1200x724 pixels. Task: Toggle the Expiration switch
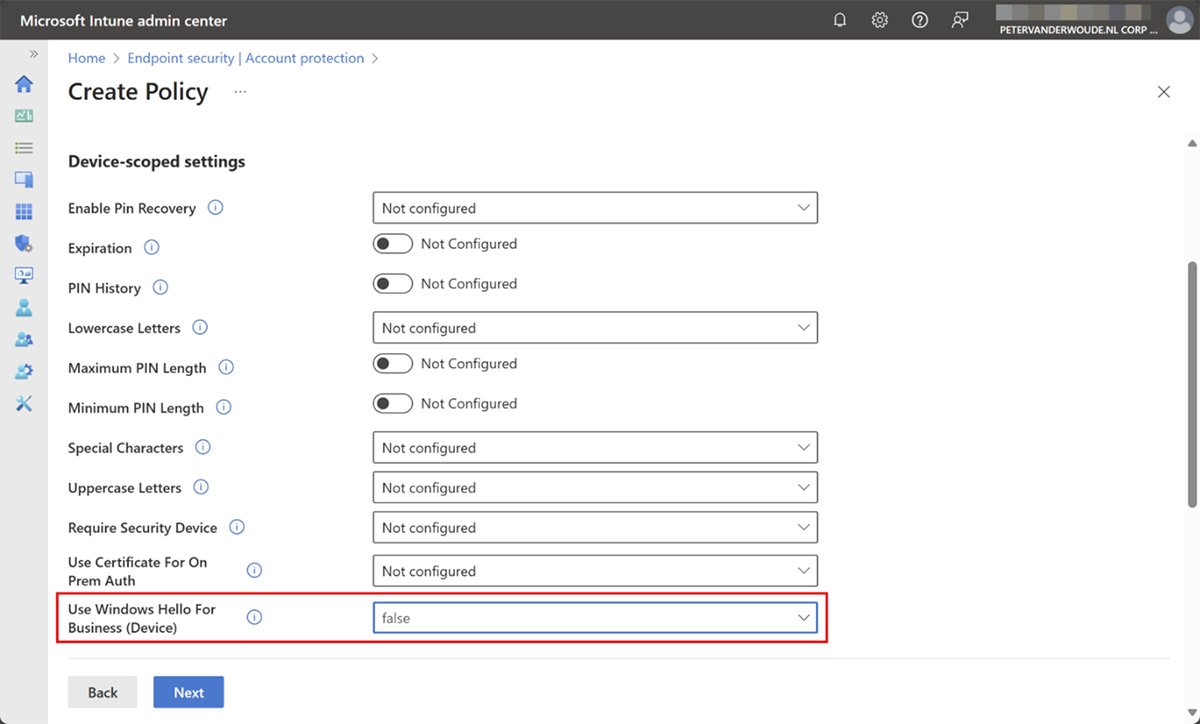(x=393, y=244)
